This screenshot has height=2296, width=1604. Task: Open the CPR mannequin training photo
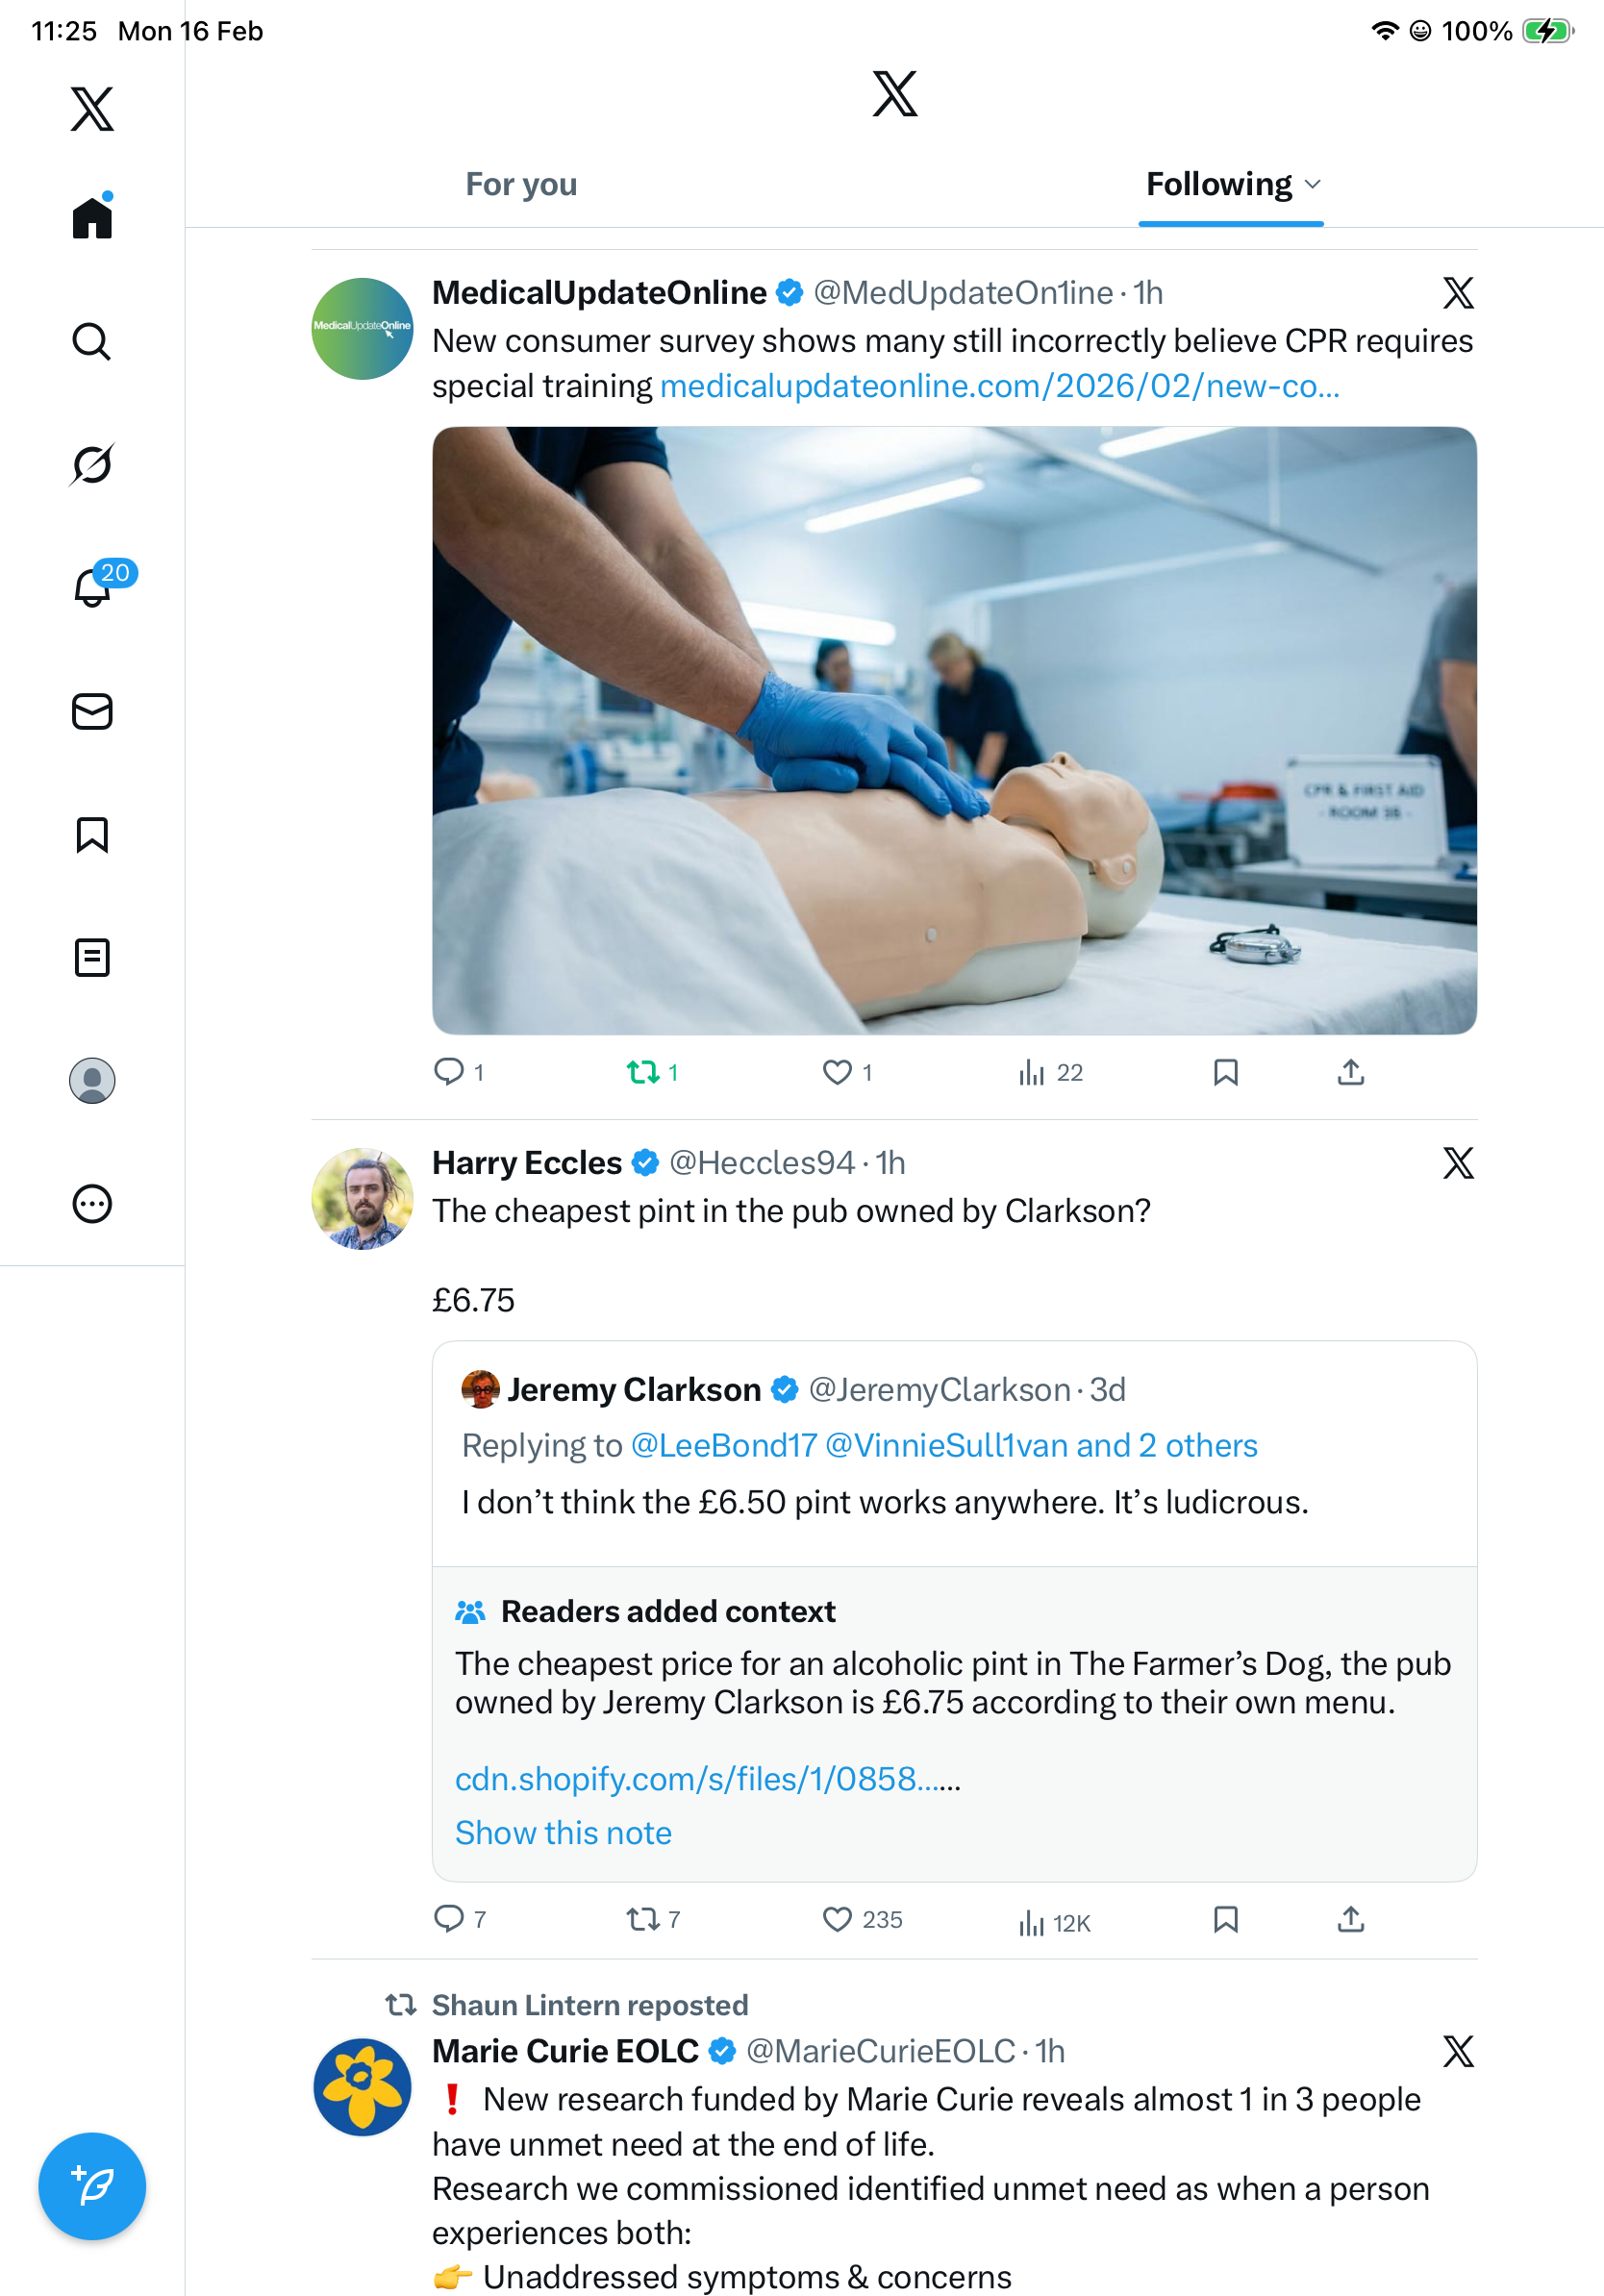click(954, 730)
